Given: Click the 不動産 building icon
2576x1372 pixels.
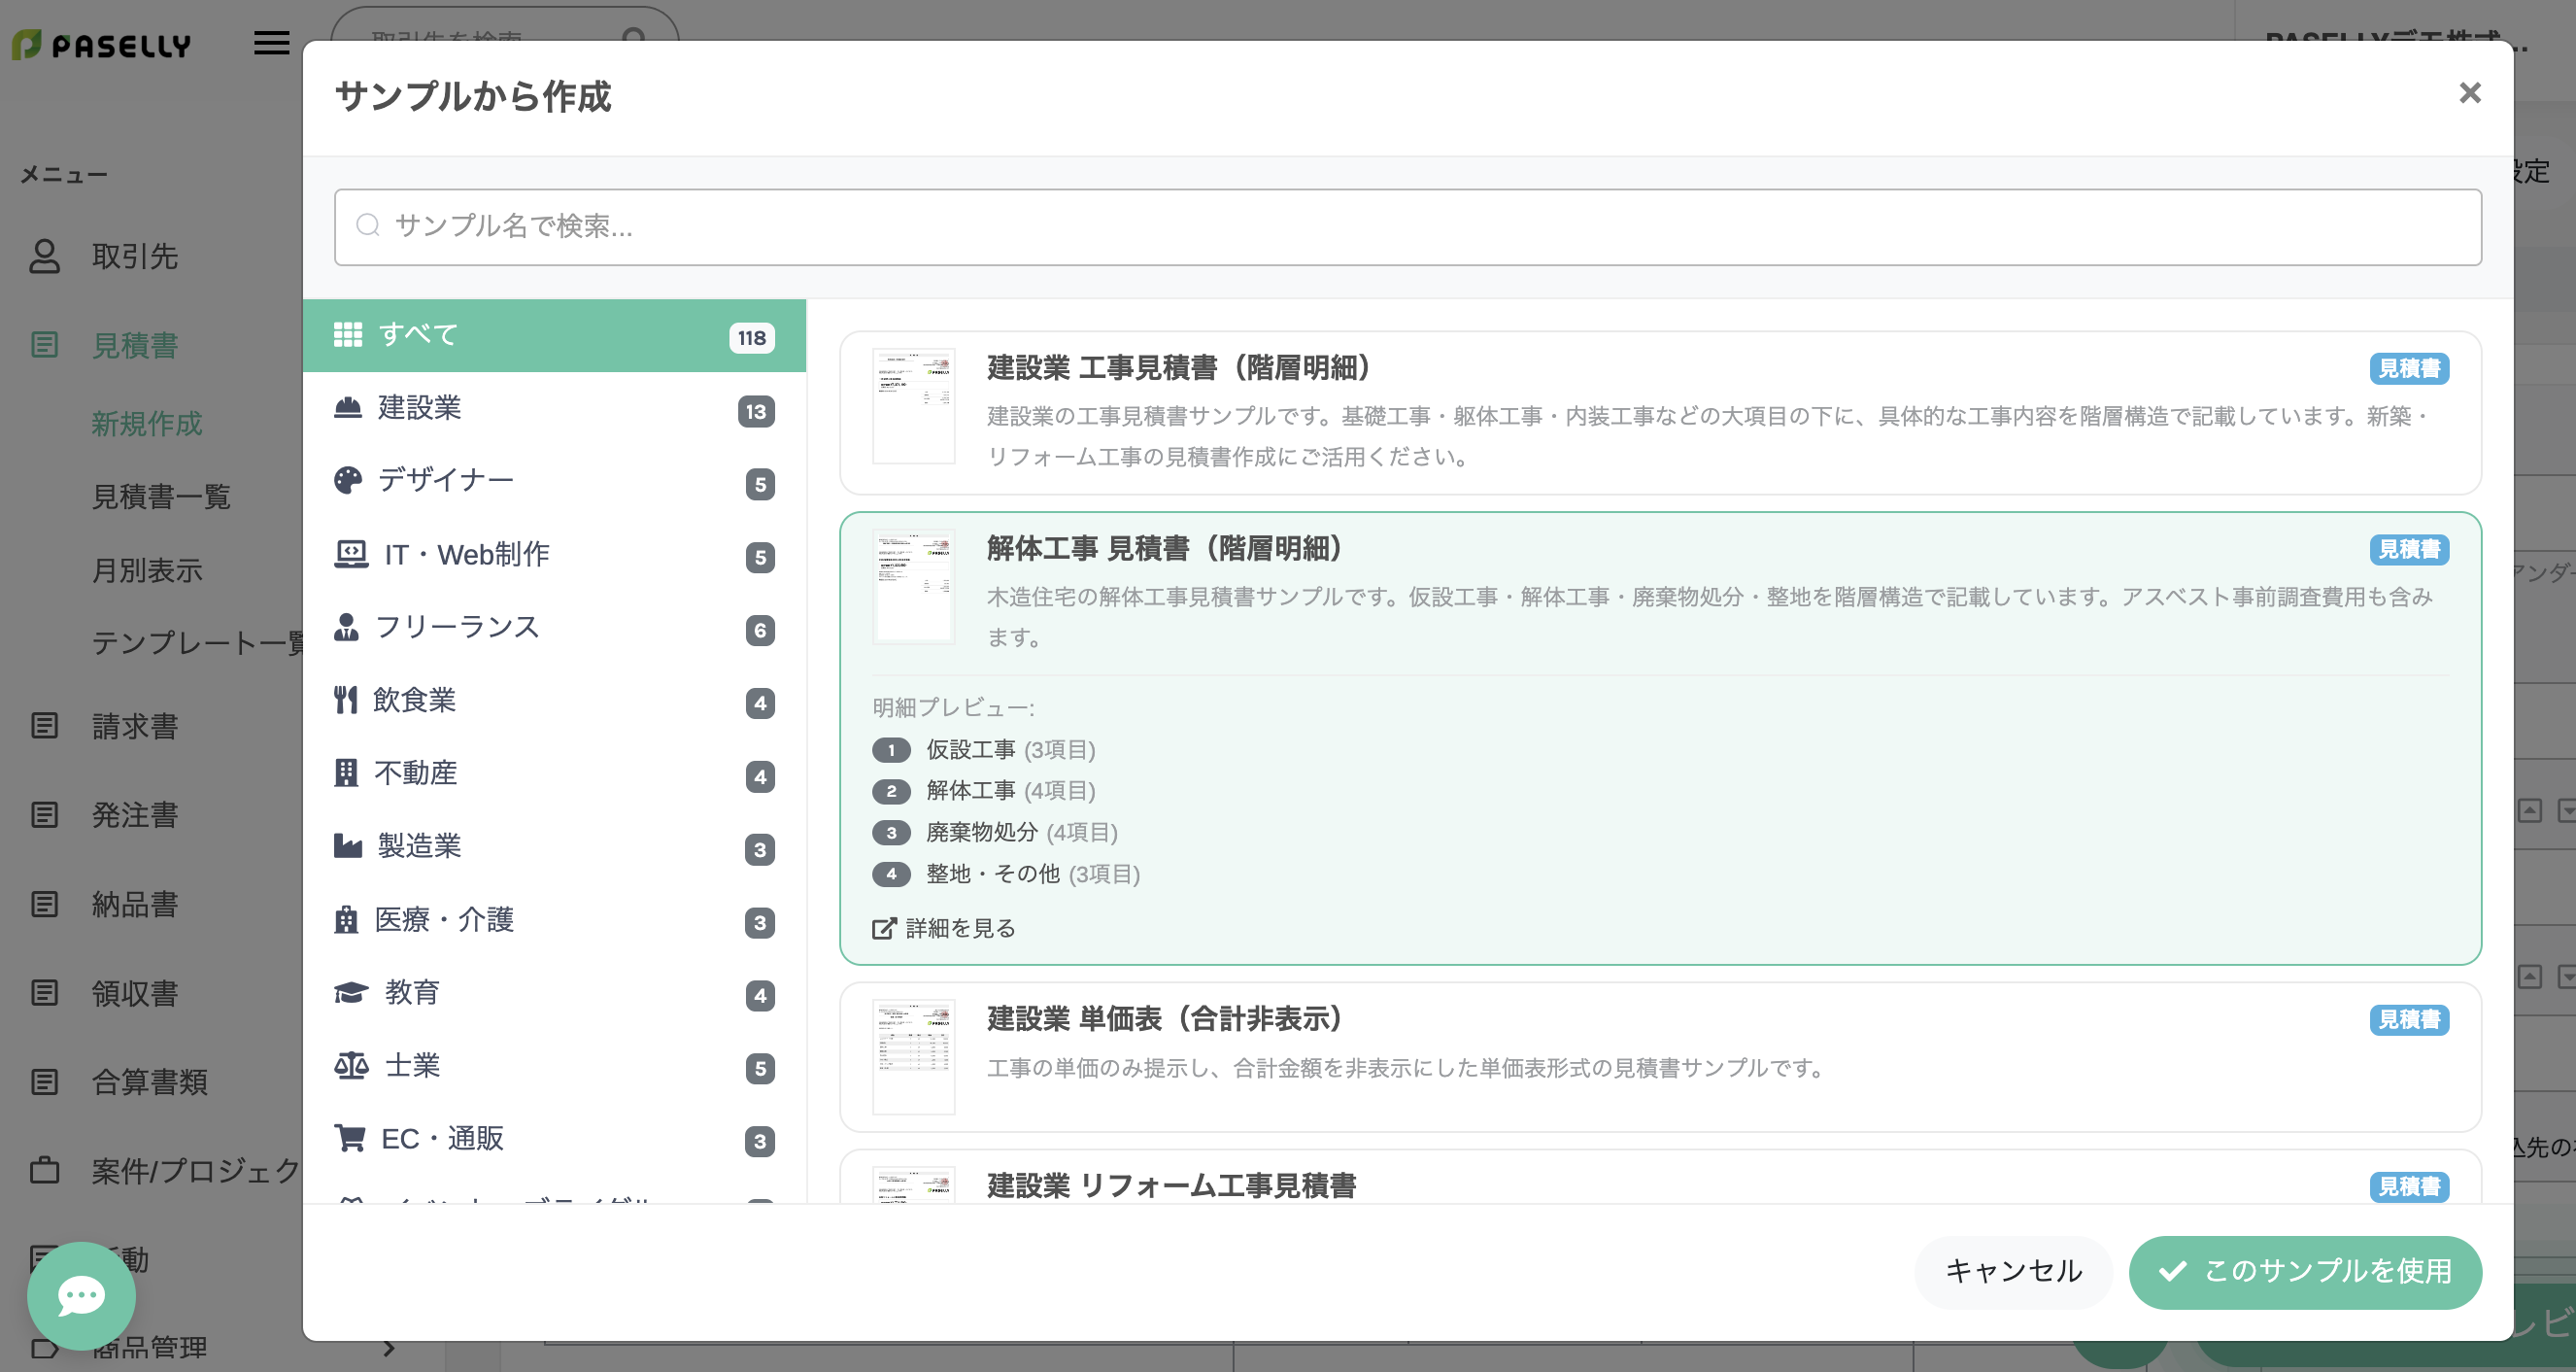Looking at the screenshot, I should 346,773.
